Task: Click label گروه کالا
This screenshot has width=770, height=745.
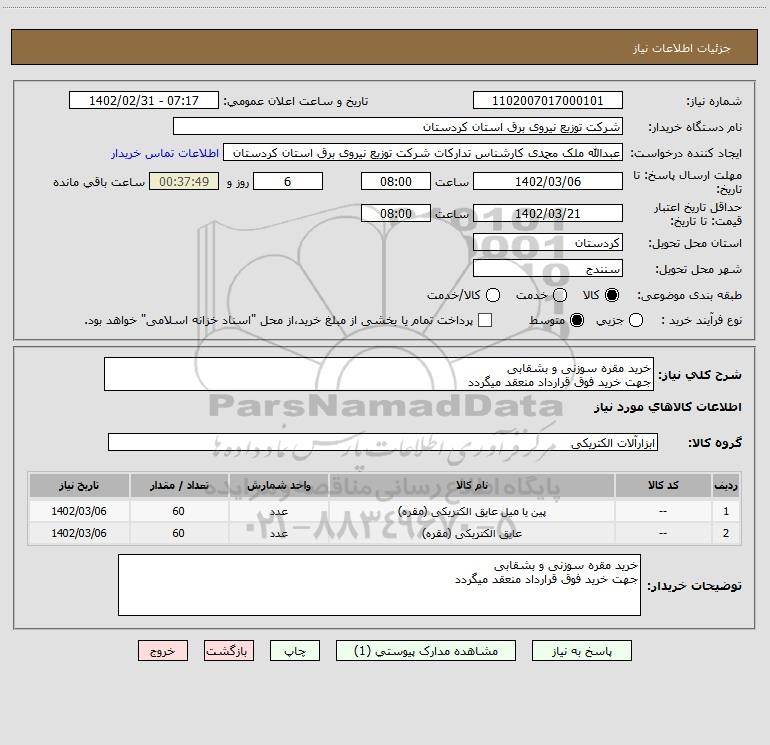Action: (715, 443)
